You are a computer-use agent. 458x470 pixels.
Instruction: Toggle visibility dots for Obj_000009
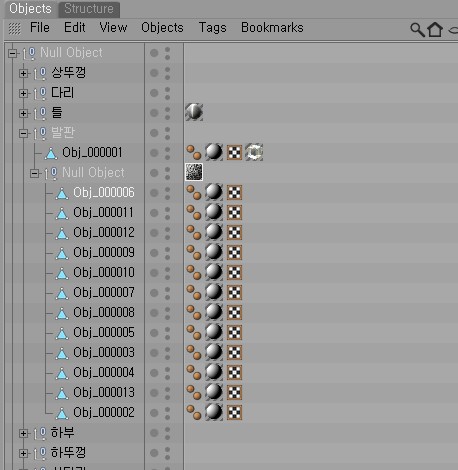pos(167,253)
